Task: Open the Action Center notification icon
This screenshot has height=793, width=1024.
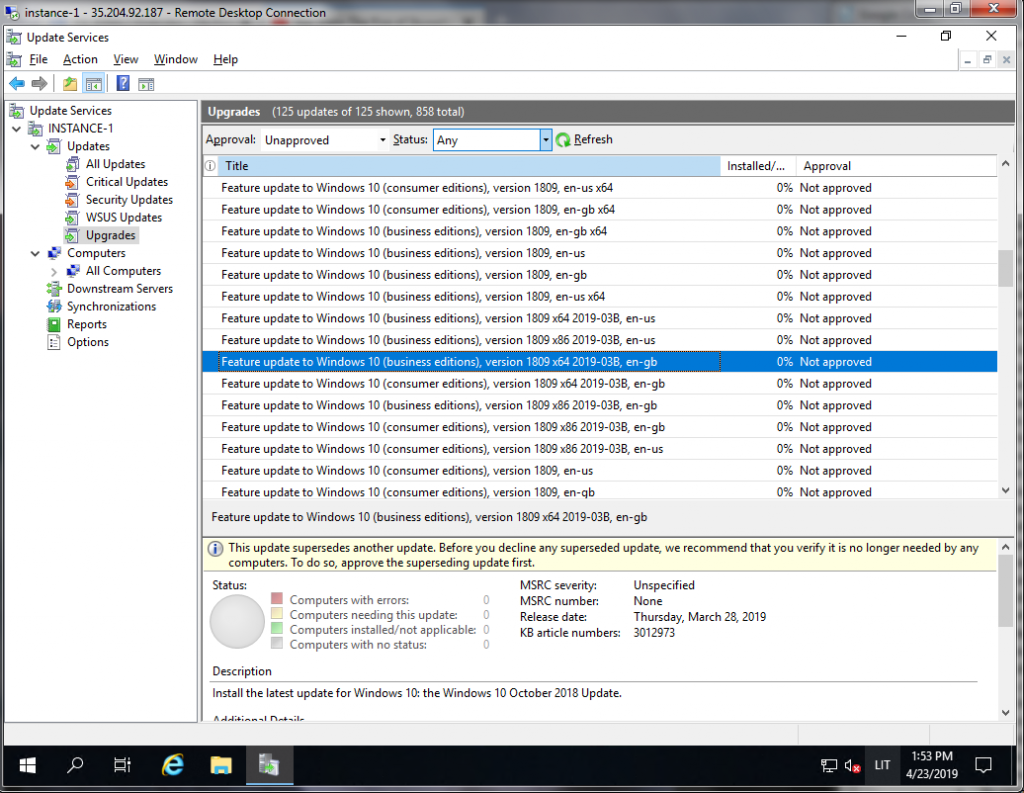Action: coord(984,765)
